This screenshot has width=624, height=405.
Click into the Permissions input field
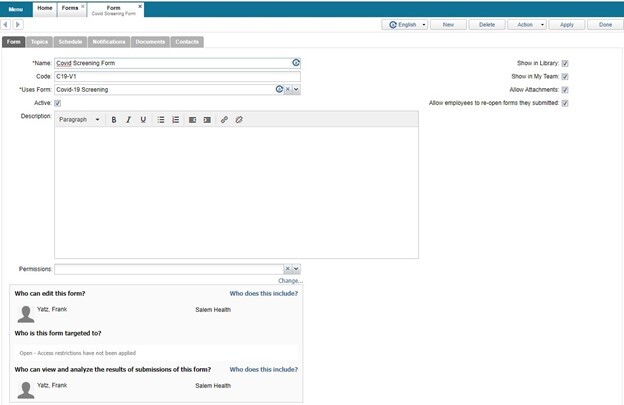pos(169,269)
